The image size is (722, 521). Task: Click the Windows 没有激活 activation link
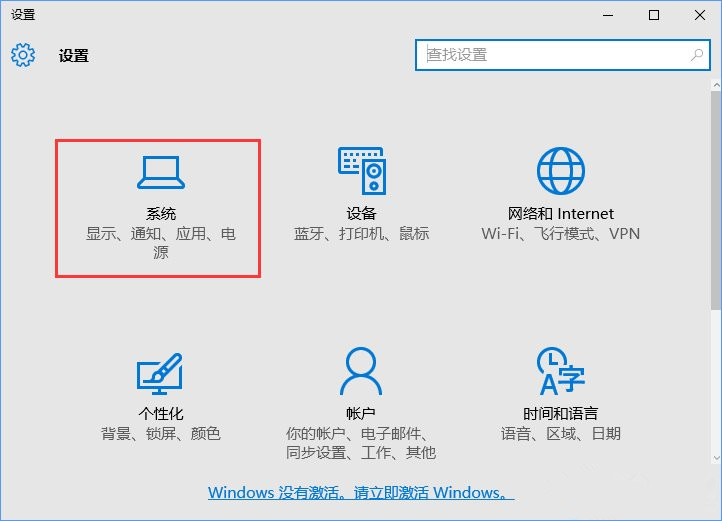tap(361, 492)
